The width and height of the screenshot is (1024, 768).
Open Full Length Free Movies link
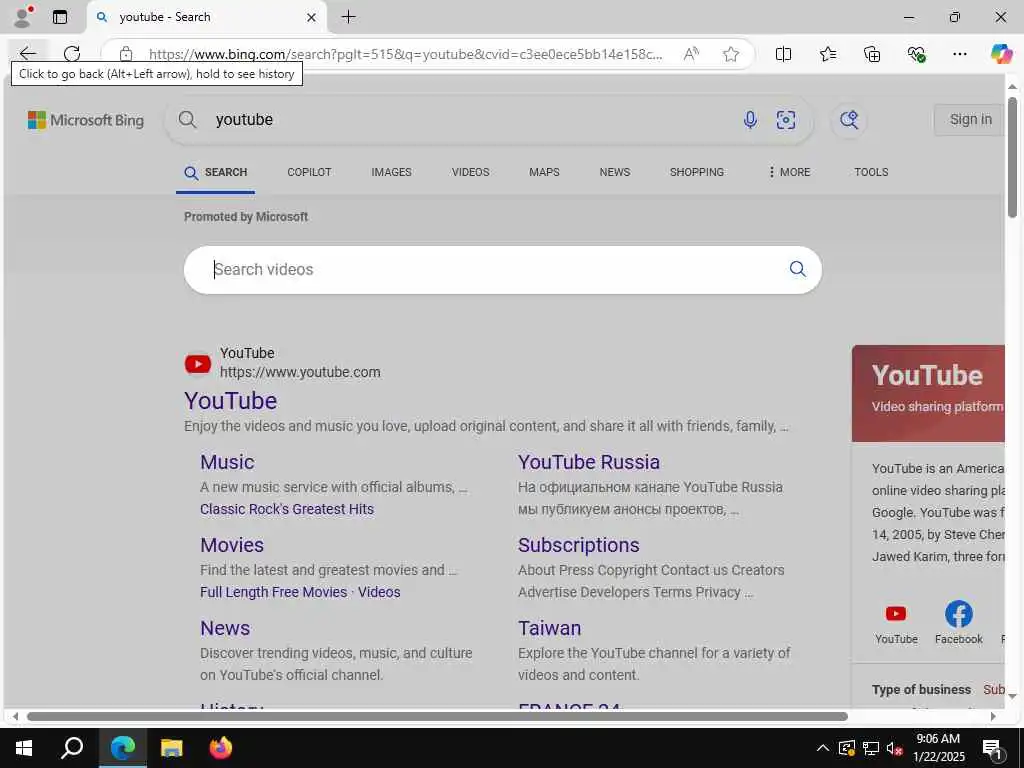pos(274,592)
